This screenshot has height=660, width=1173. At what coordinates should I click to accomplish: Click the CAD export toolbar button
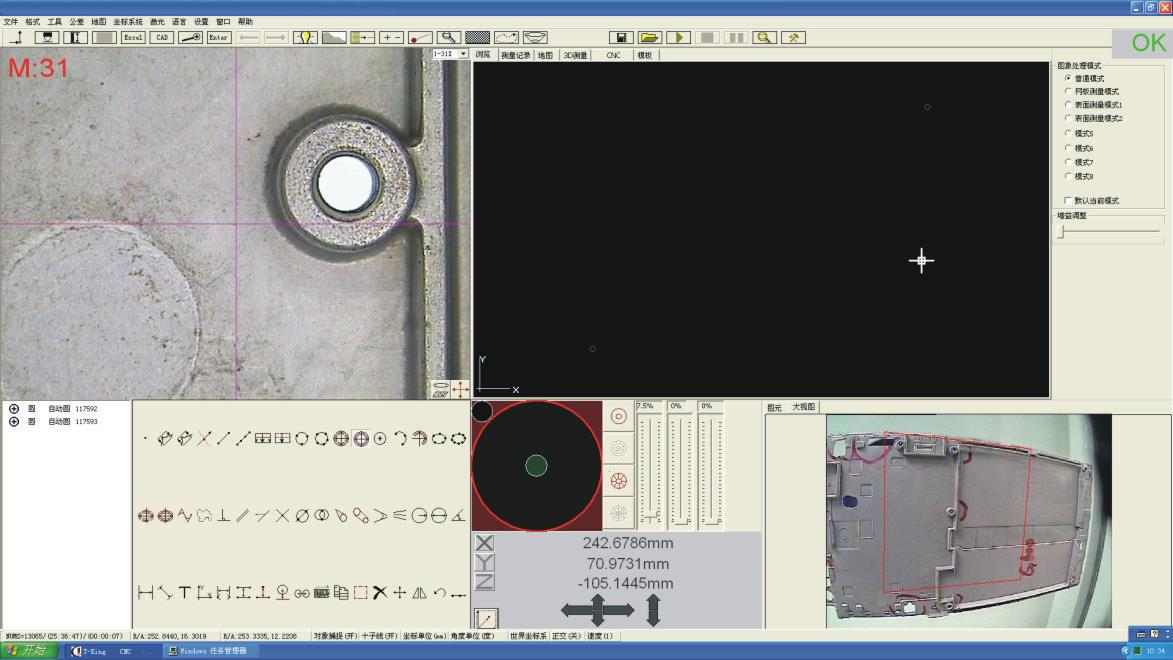coord(162,37)
